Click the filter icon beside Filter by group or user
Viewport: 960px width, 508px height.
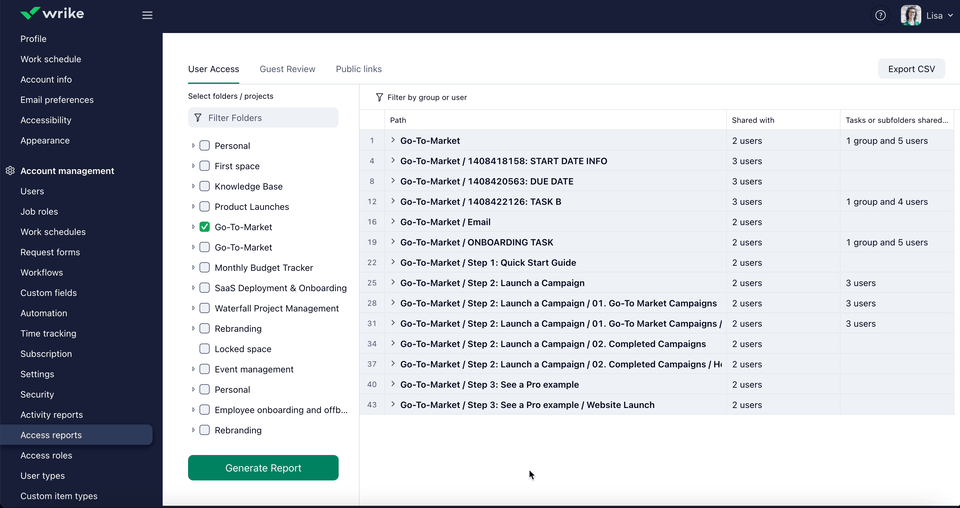point(379,98)
